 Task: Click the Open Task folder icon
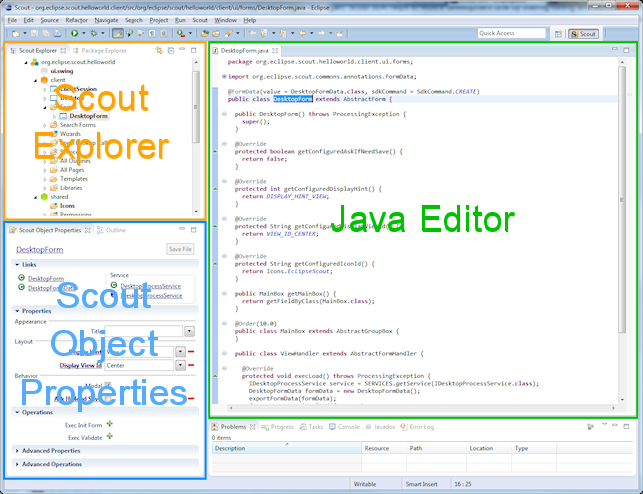point(216,33)
